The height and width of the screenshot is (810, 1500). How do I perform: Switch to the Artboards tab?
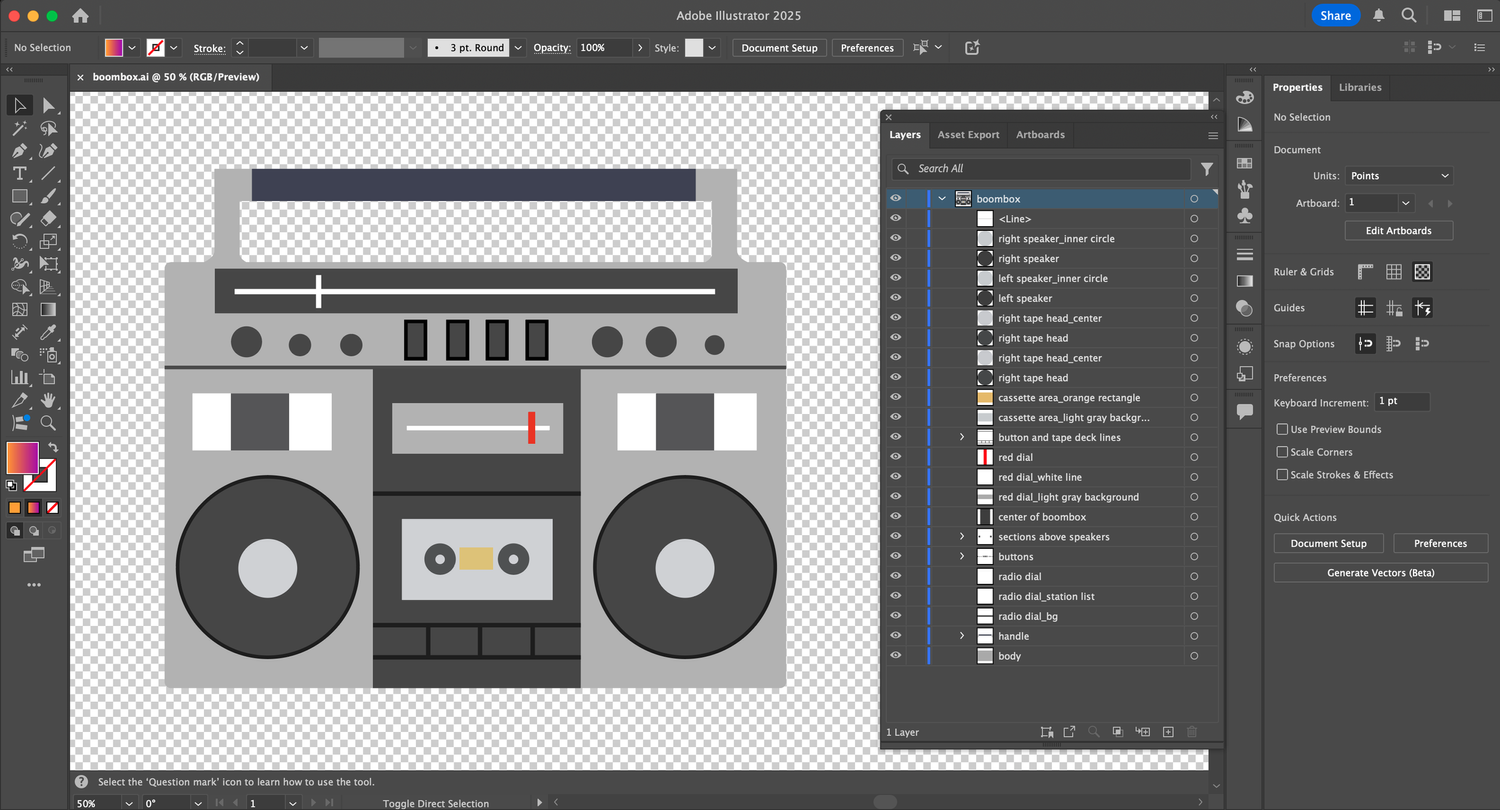point(1040,135)
